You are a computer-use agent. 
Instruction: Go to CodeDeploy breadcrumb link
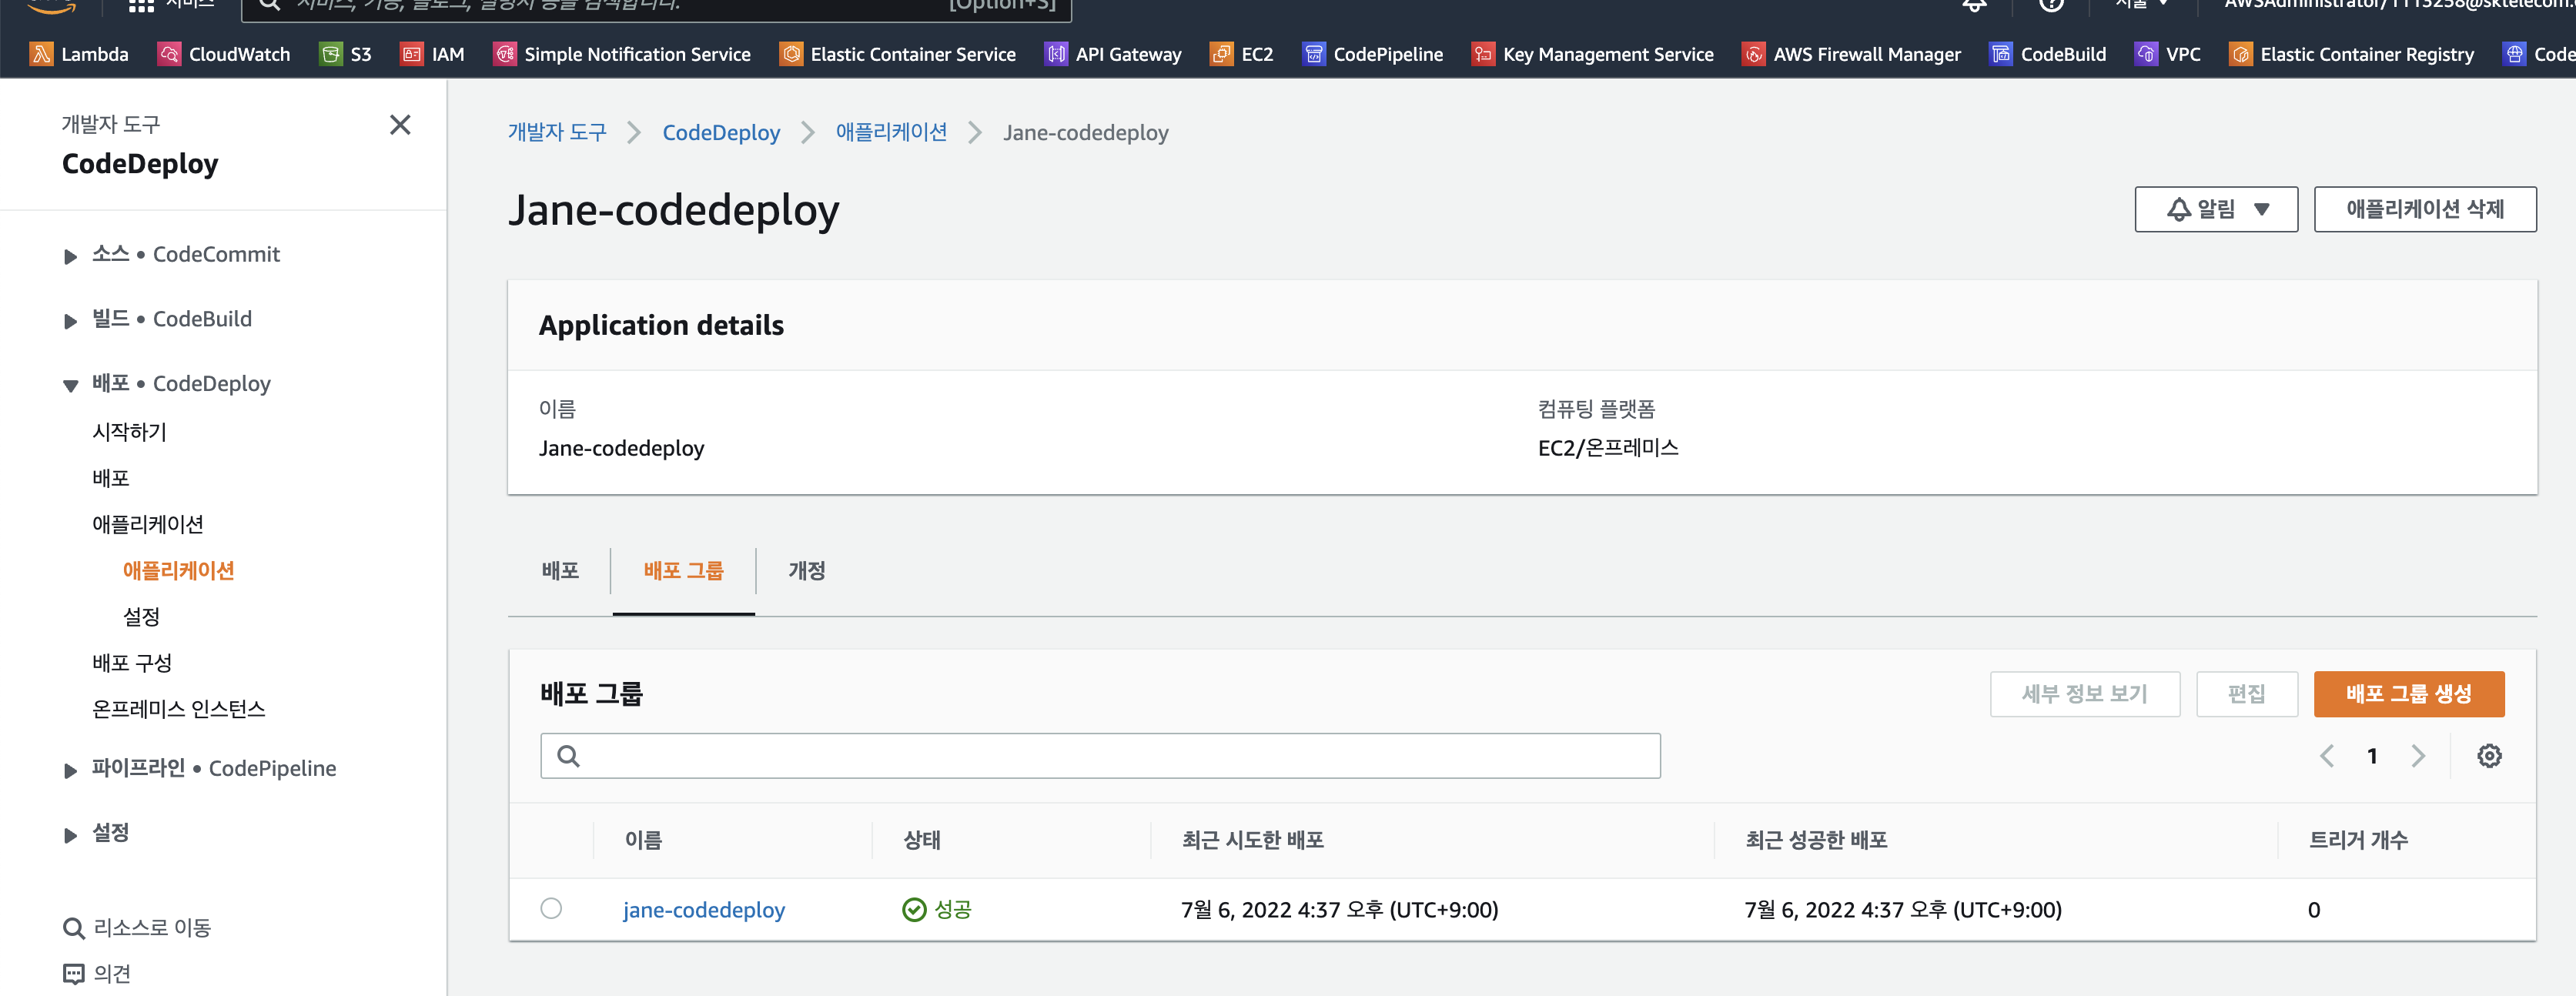tap(720, 132)
